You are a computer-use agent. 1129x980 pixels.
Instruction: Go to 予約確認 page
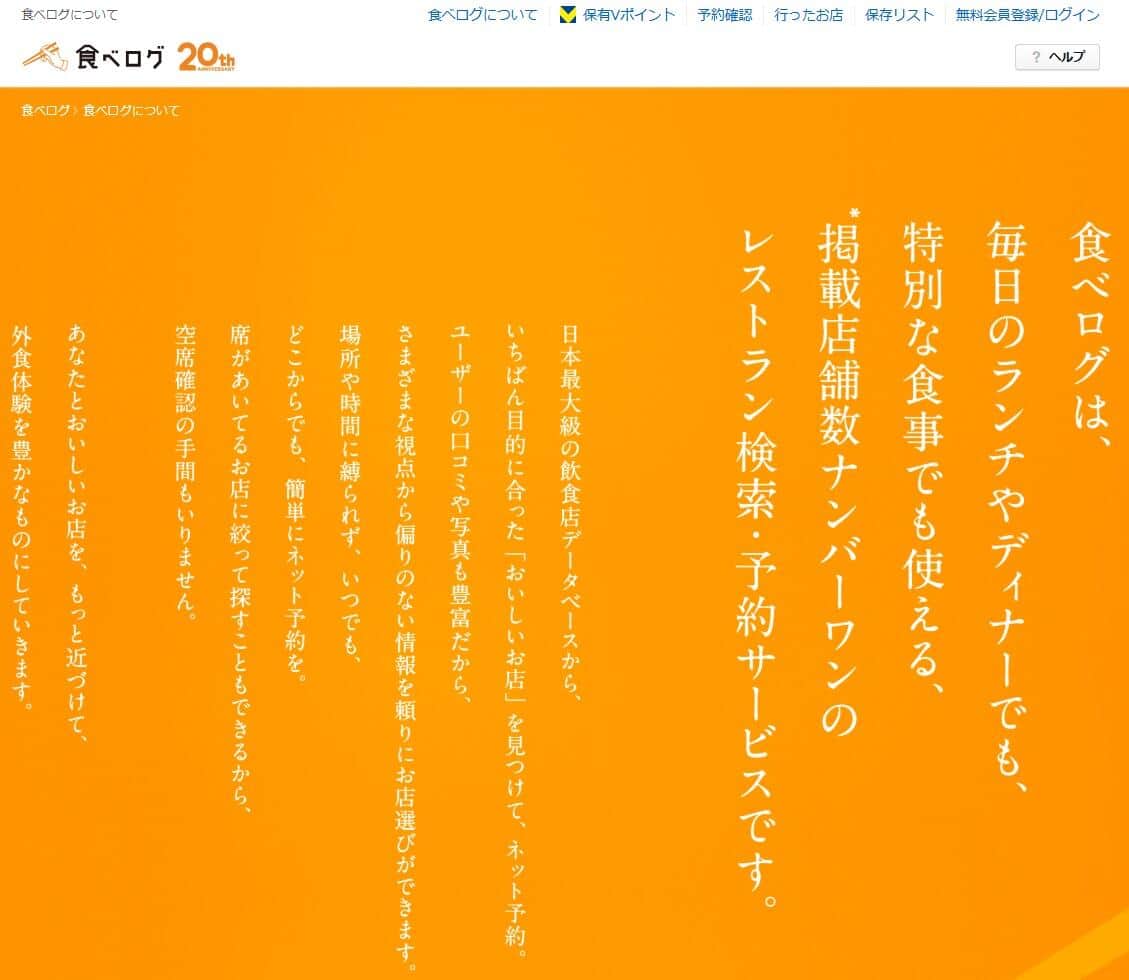click(724, 15)
